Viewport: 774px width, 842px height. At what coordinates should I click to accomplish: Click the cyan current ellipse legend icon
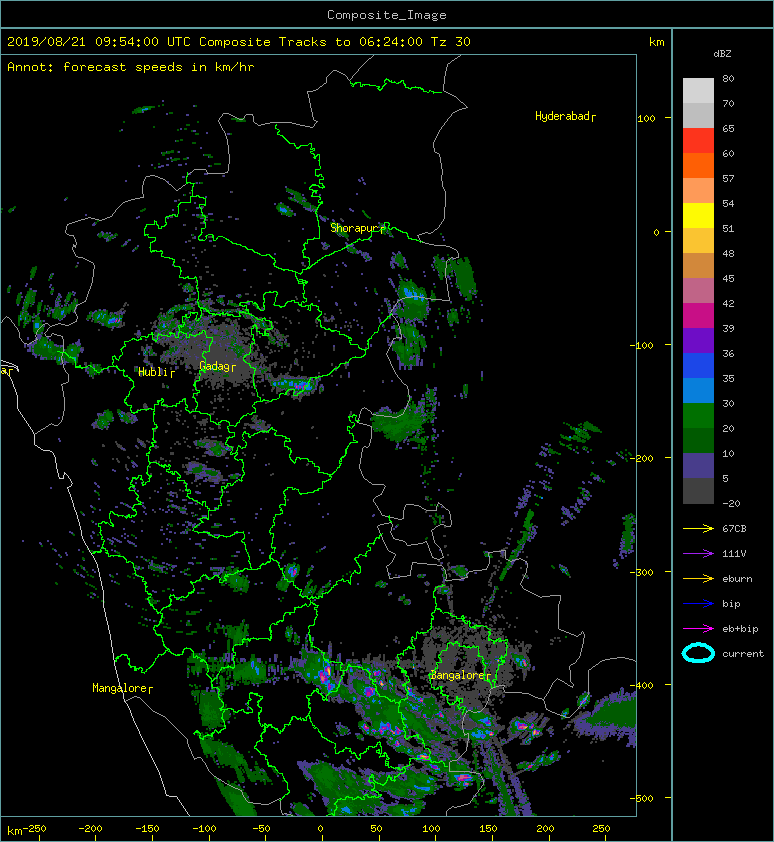pos(698,653)
